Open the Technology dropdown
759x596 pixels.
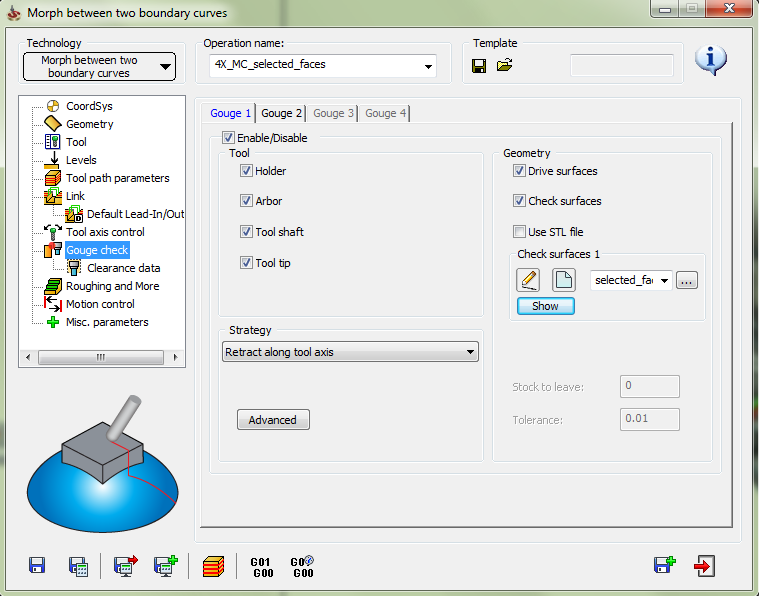[x=99, y=67]
